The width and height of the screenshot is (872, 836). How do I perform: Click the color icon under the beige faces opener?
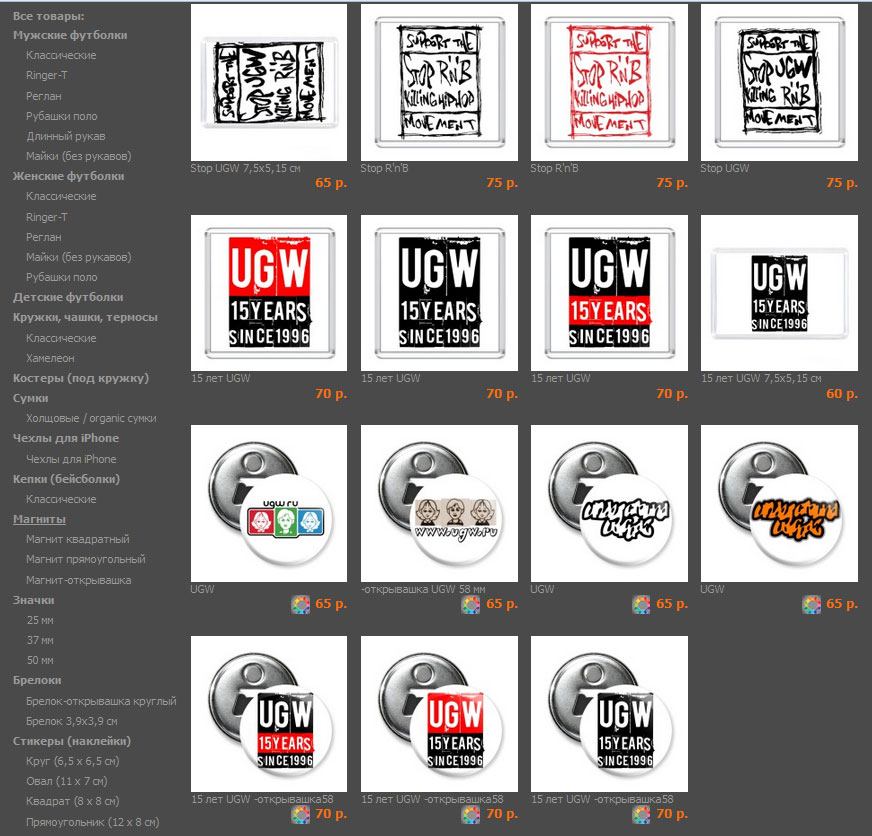tap(471, 605)
